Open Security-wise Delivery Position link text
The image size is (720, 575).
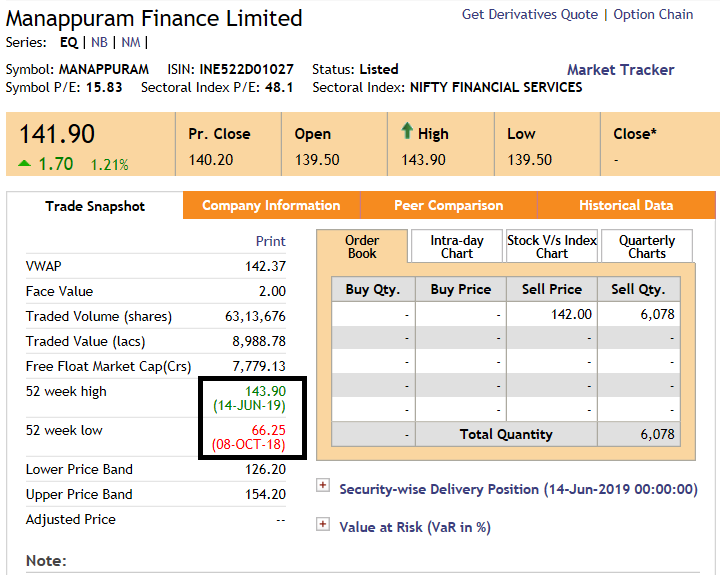point(518,490)
